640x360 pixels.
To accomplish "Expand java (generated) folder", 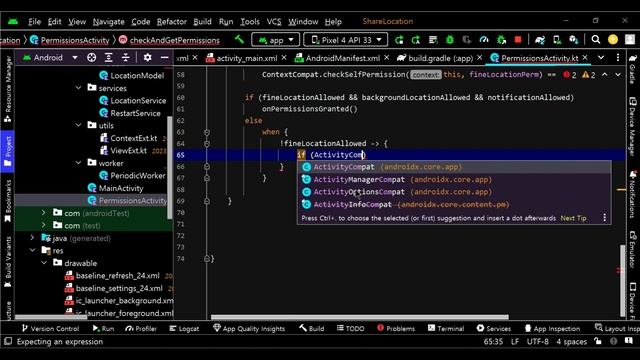I will [32, 238].
